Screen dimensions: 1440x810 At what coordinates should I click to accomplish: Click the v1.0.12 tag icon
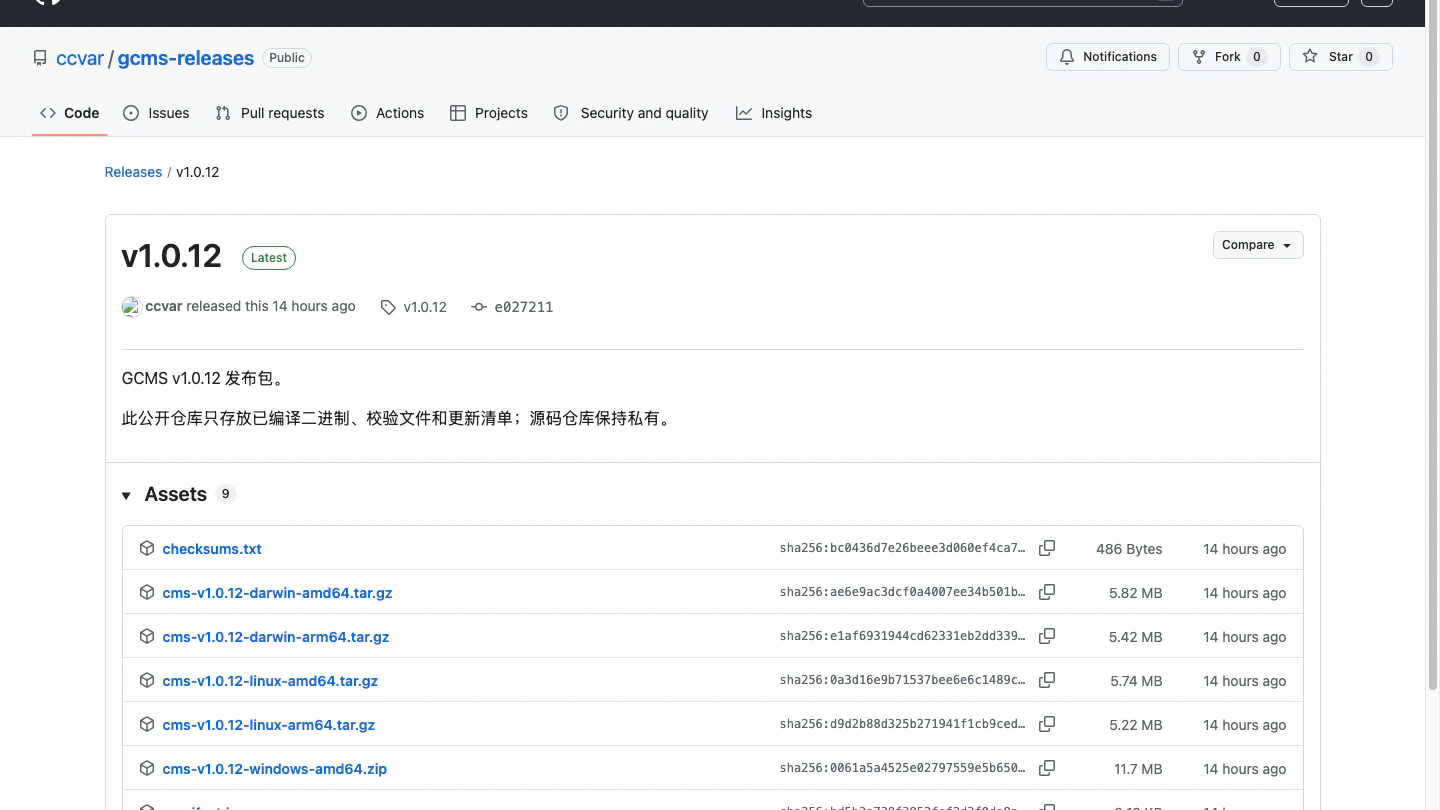(x=388, y=307)
